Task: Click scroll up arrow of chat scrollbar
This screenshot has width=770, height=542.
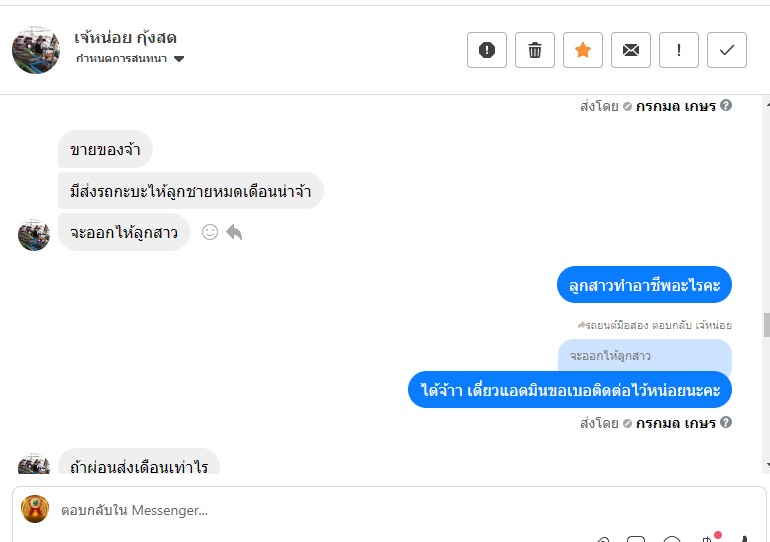Action: pyautogui.click(x=767, y=104)
